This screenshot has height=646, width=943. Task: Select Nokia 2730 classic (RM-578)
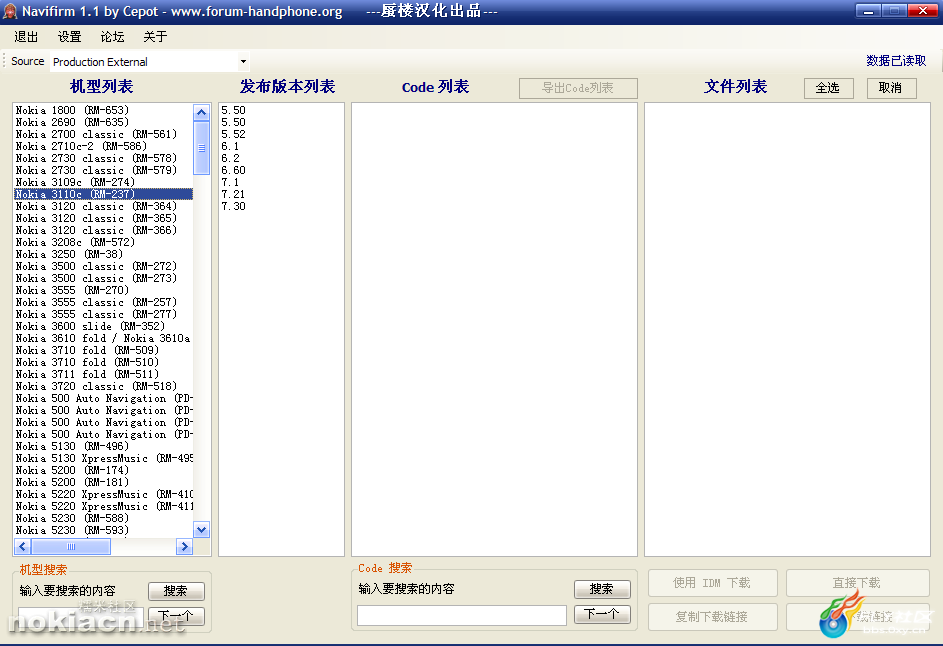103,158
